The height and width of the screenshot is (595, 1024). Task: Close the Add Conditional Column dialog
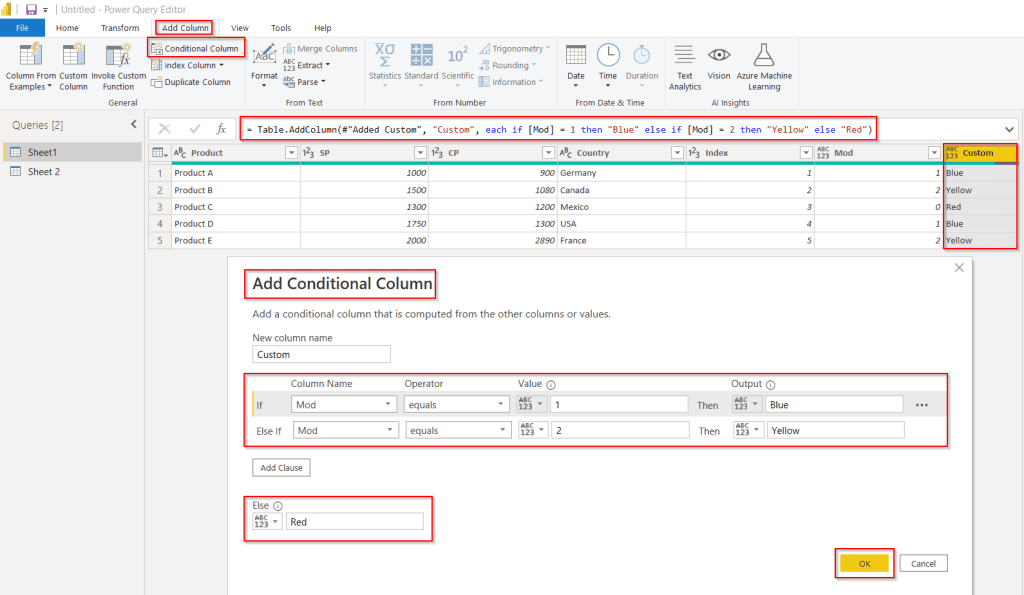click(x=959, y=268)
